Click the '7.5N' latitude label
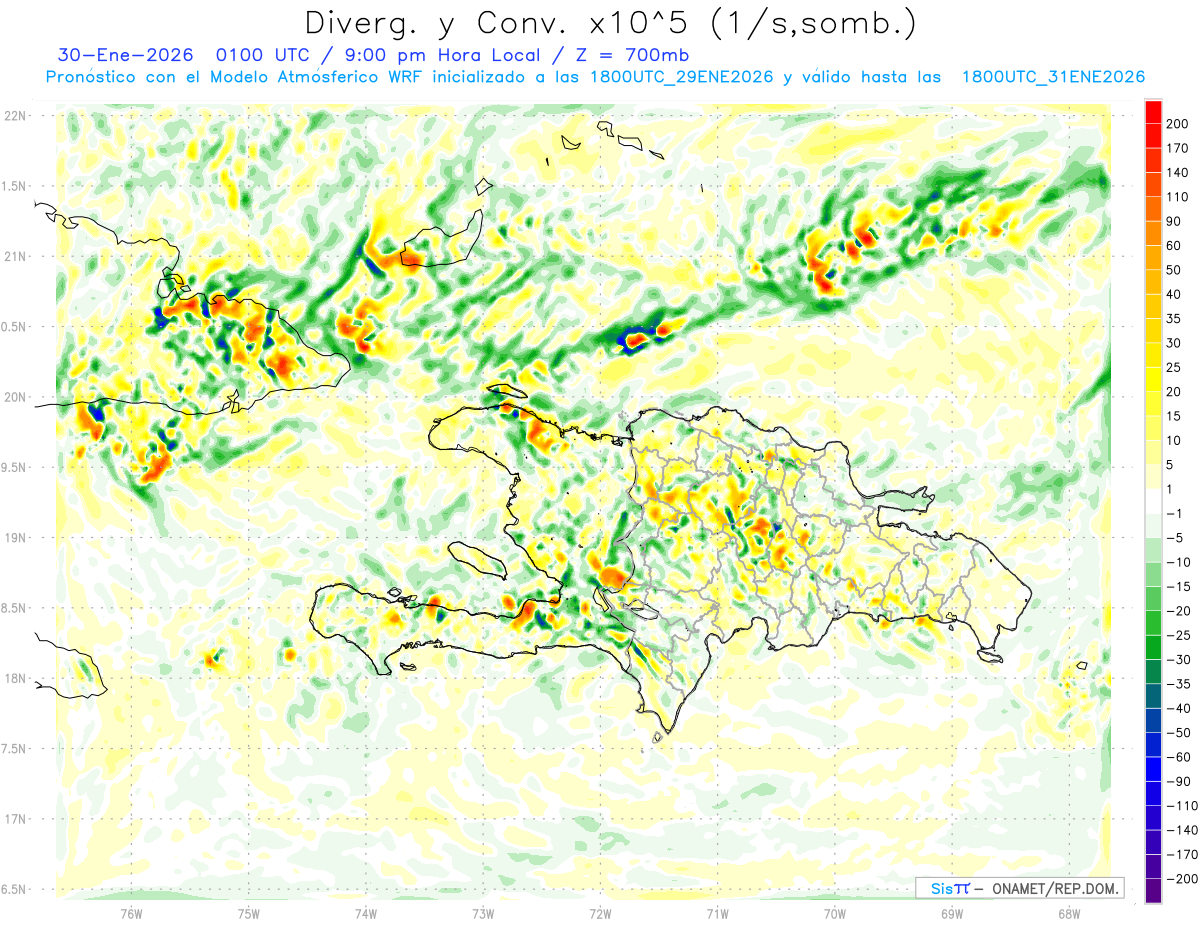The image size is (1200, 927). coord(14,748)
